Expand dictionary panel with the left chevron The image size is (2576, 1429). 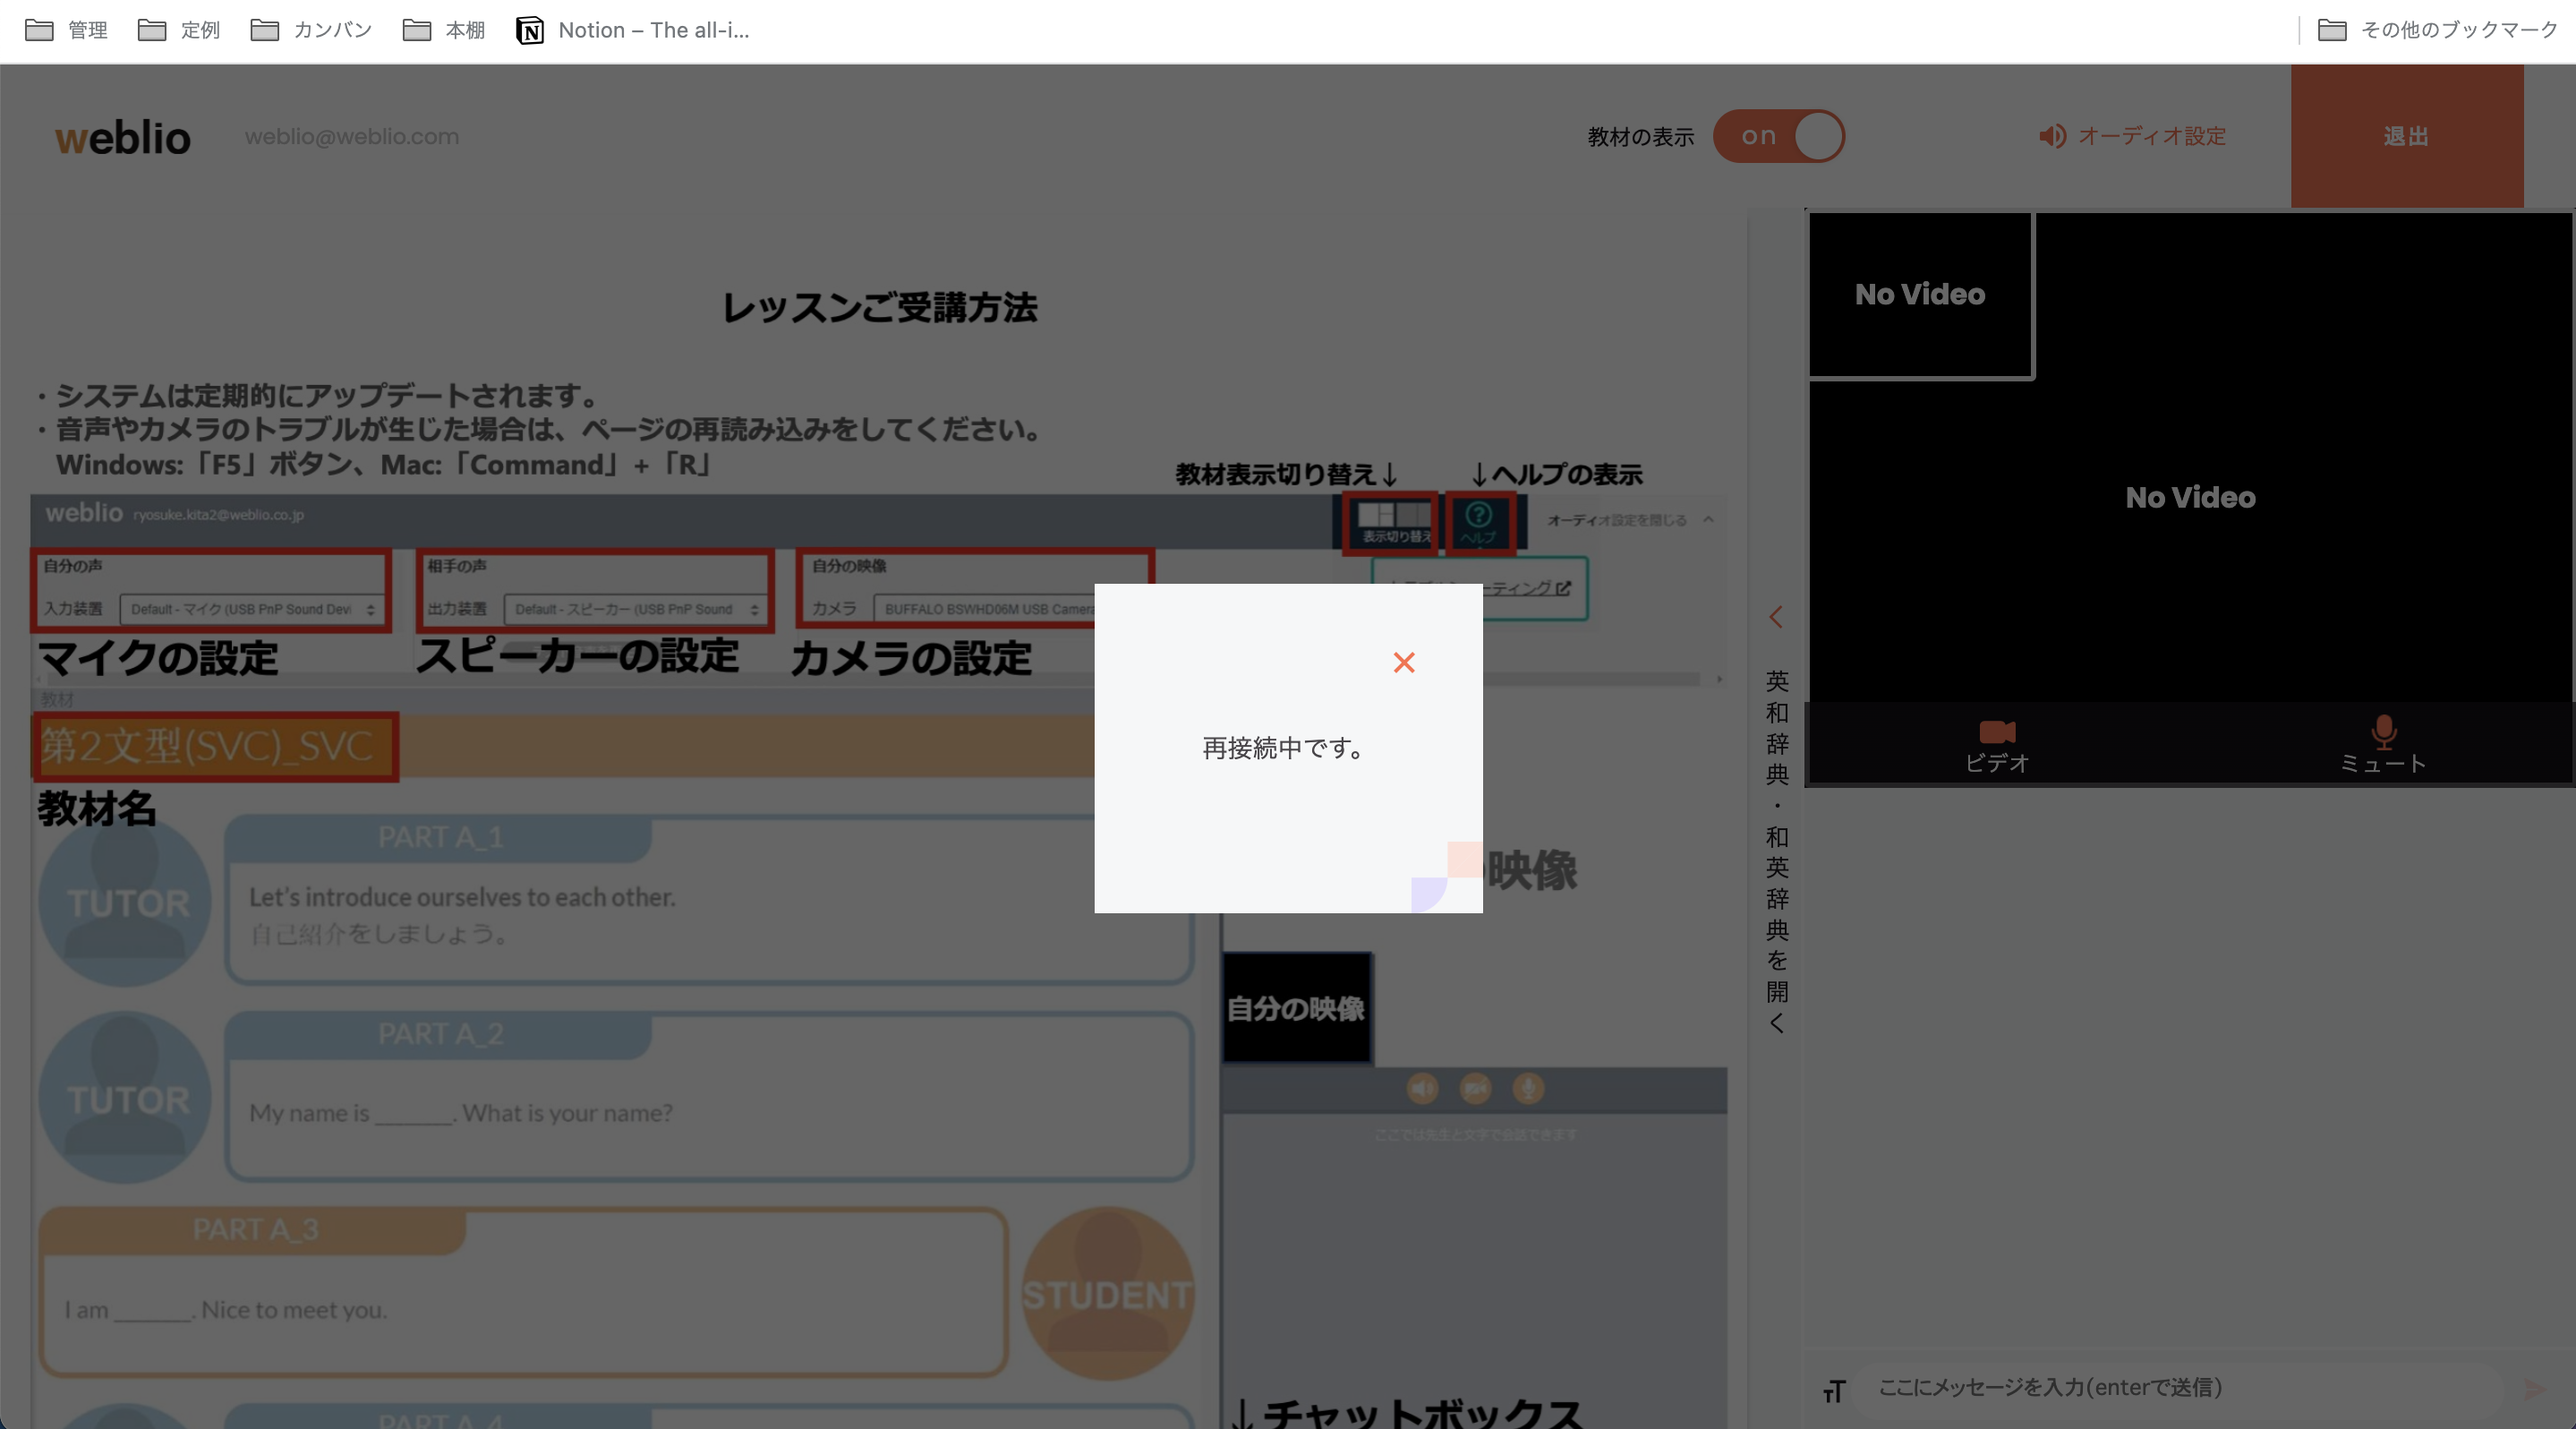pyautogui.click(x=1776, y=617)
